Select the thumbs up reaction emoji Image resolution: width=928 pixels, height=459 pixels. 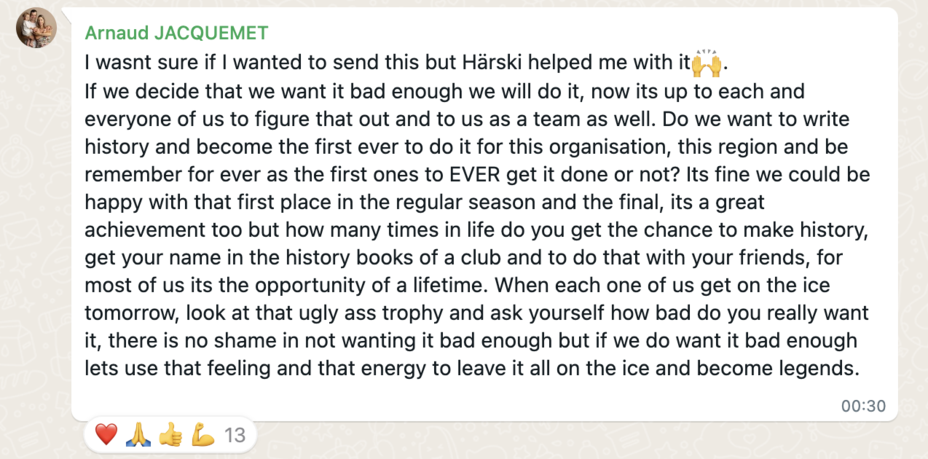pyautogui.click(x=170, y=435)
